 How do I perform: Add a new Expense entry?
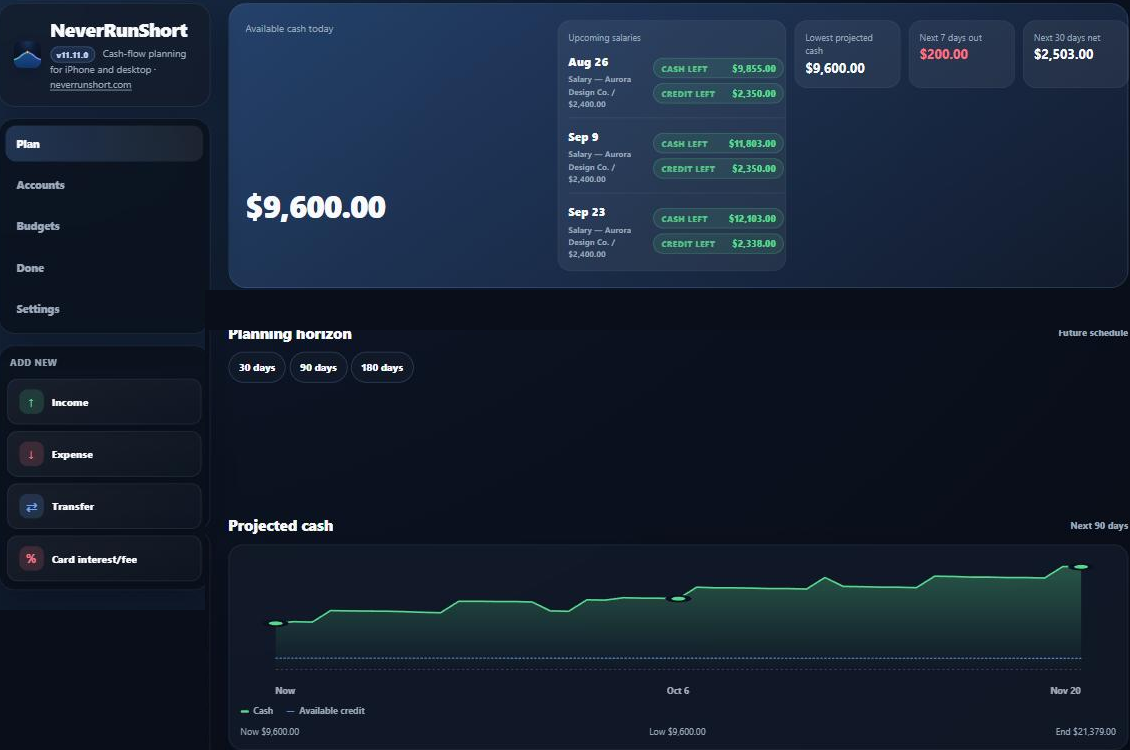pyautogui.click(x=104, y=454)
